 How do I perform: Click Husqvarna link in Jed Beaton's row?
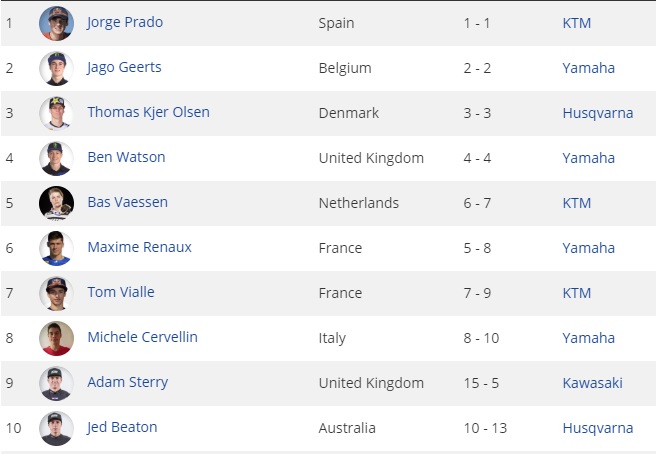[x=597, y=428]
